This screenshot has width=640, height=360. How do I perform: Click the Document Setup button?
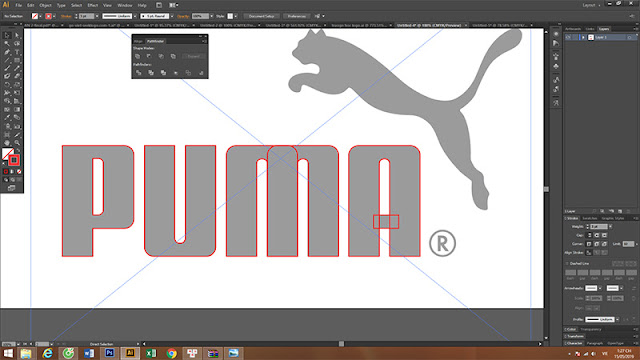click(x=262, y=16)
